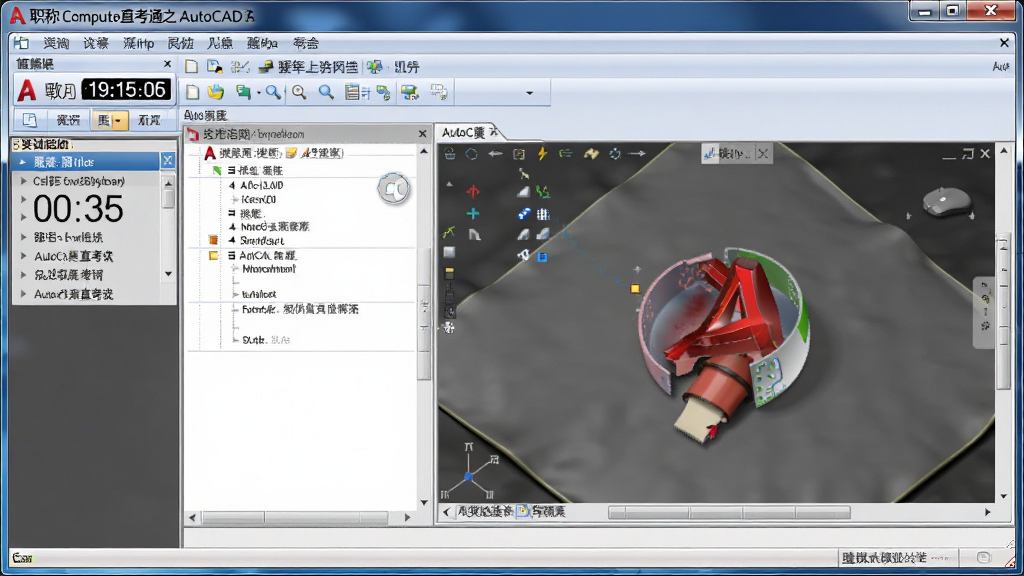Click the blue circle icon in the viewport toolbar
The height and width of the screenshot is (576, 1024).
471,154
